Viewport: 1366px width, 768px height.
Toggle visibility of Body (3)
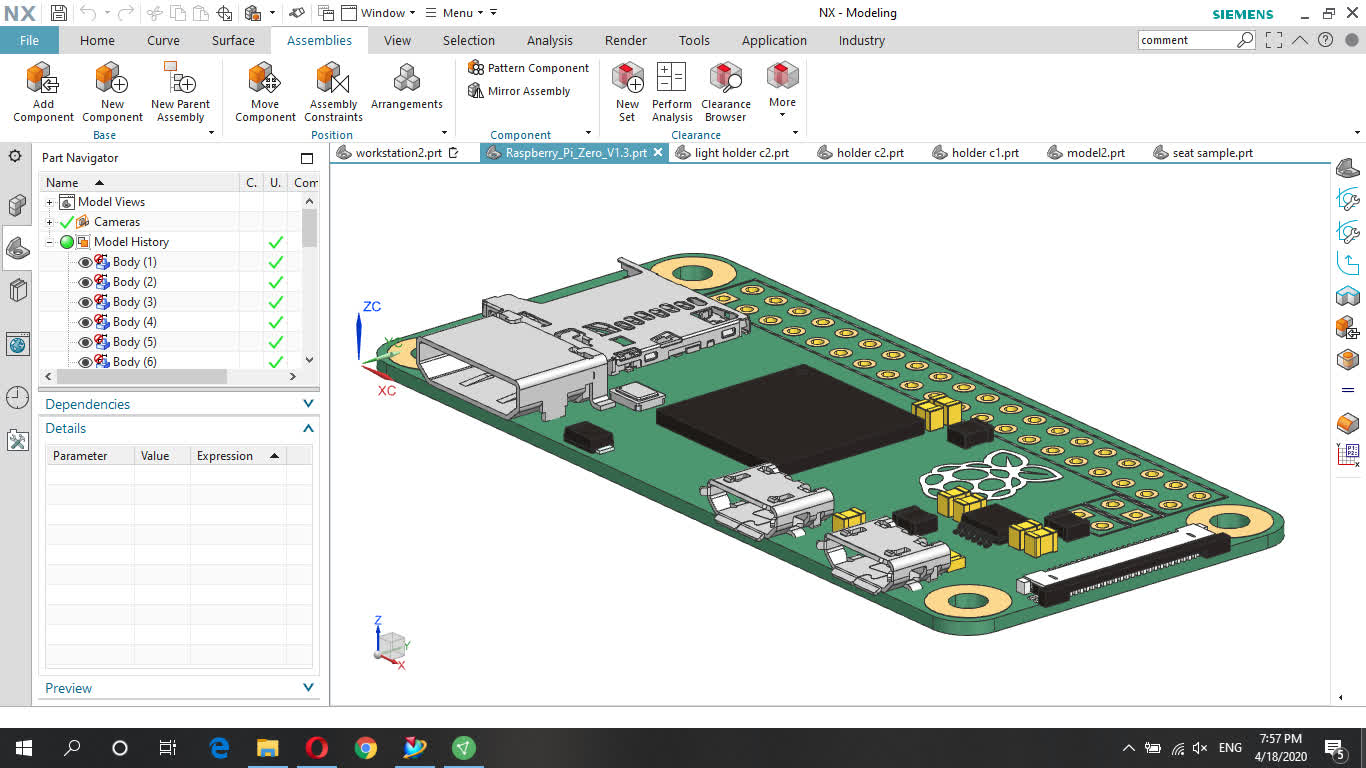tap(84, 302)
